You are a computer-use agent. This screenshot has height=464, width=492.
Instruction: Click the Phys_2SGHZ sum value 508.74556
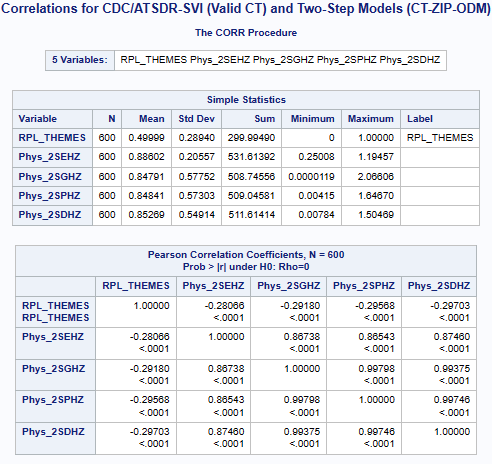pyautogui.click(x=251, y=177)
